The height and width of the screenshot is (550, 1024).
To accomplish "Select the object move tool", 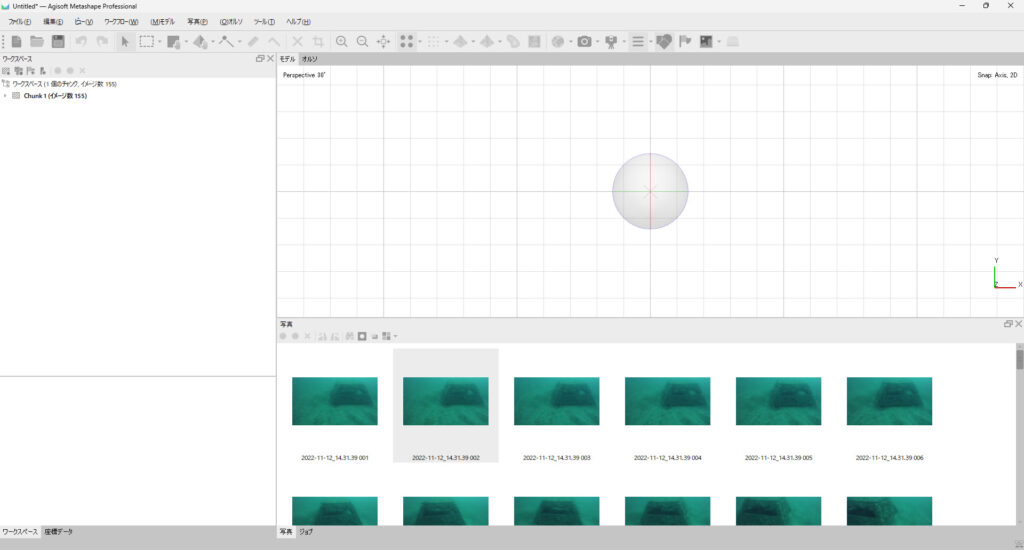I will (200, 42).
